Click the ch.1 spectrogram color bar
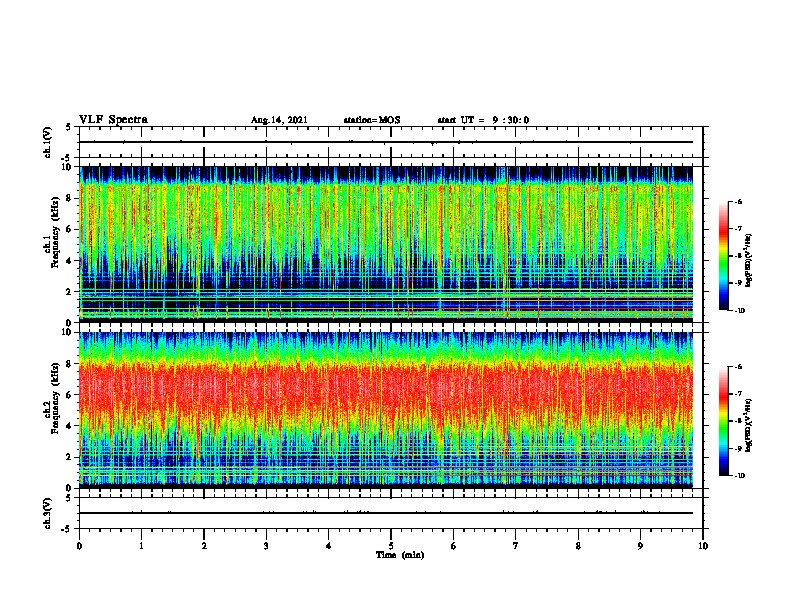 [x=723, y=256]
